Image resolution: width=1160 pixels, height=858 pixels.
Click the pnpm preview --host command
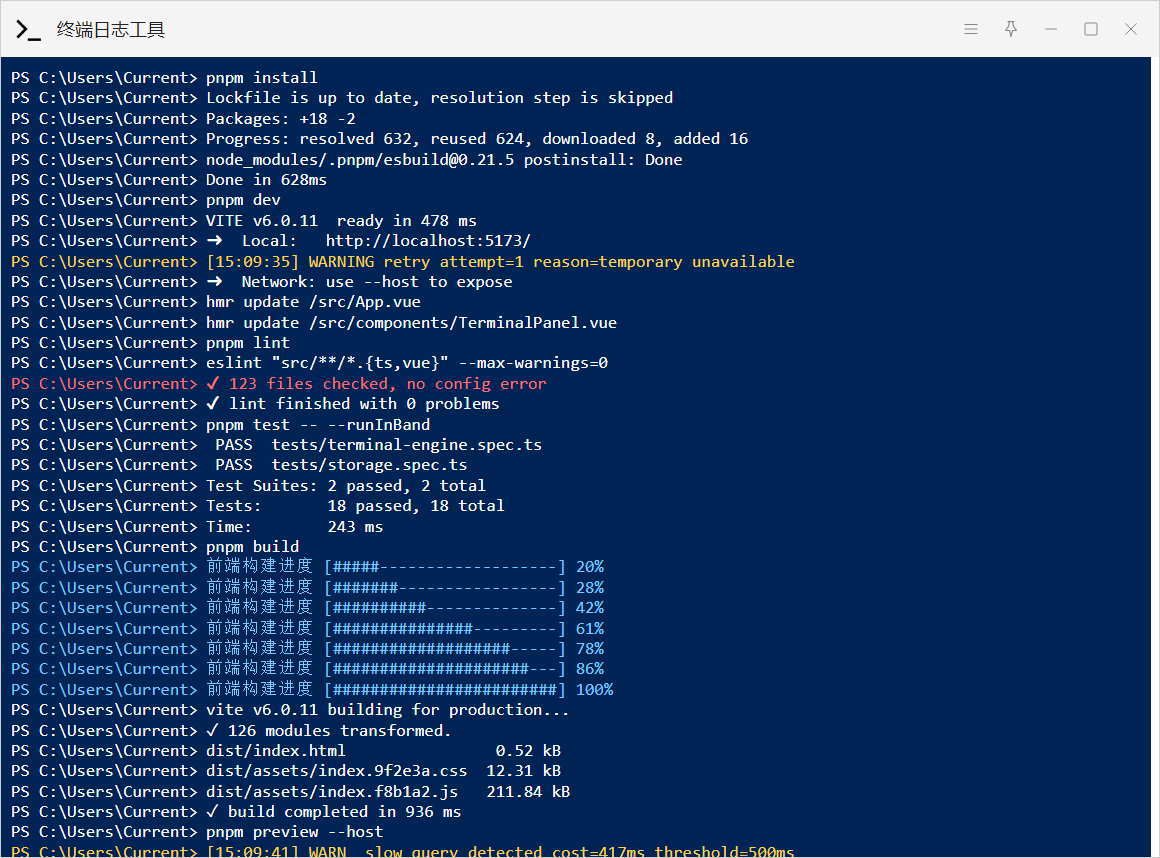[x=294, y=832]
